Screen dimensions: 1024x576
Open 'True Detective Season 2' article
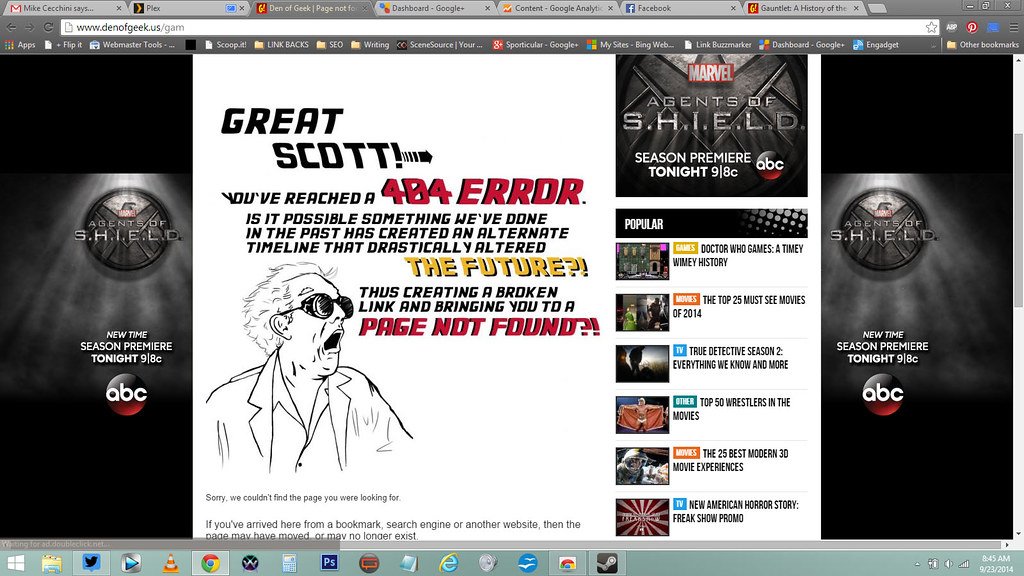tap(730, 358)
